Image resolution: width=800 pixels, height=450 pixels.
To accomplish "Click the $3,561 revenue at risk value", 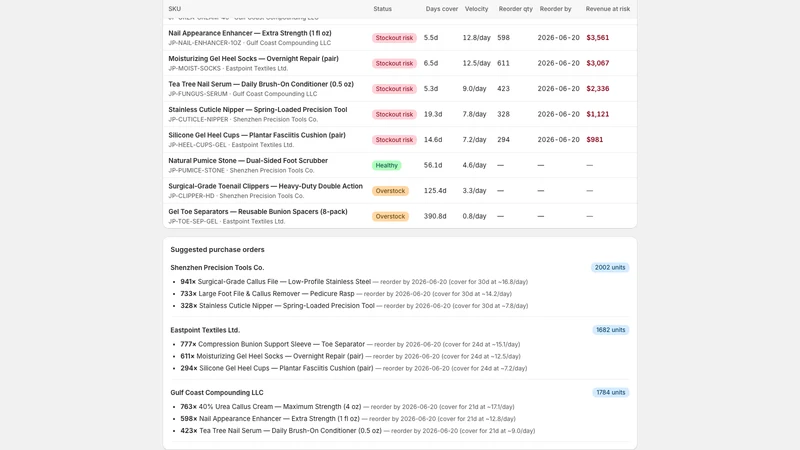I will (597, 38).
